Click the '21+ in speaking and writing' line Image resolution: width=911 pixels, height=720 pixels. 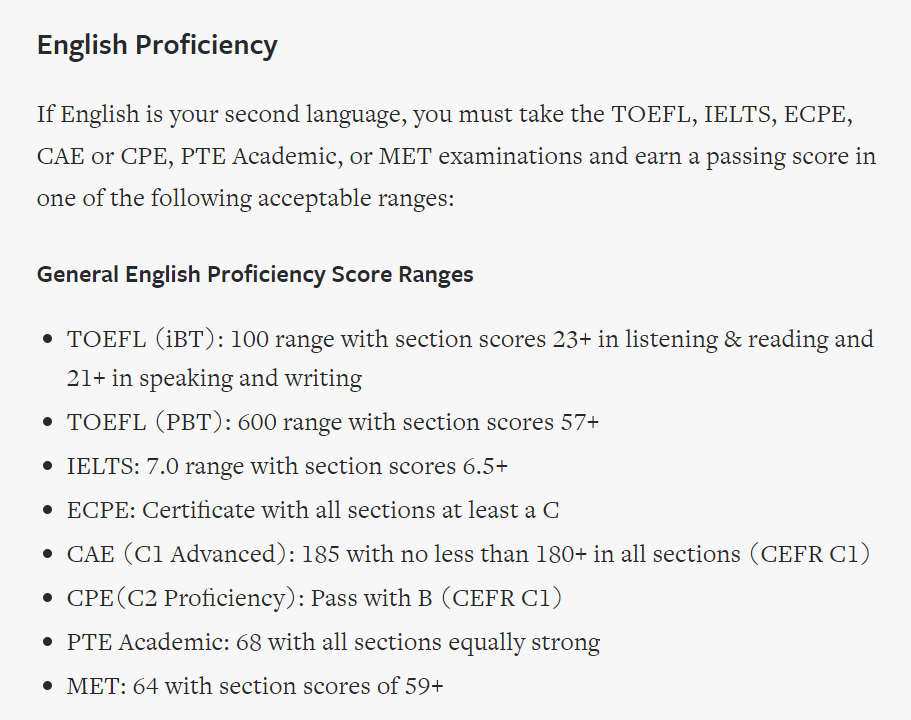214,378
